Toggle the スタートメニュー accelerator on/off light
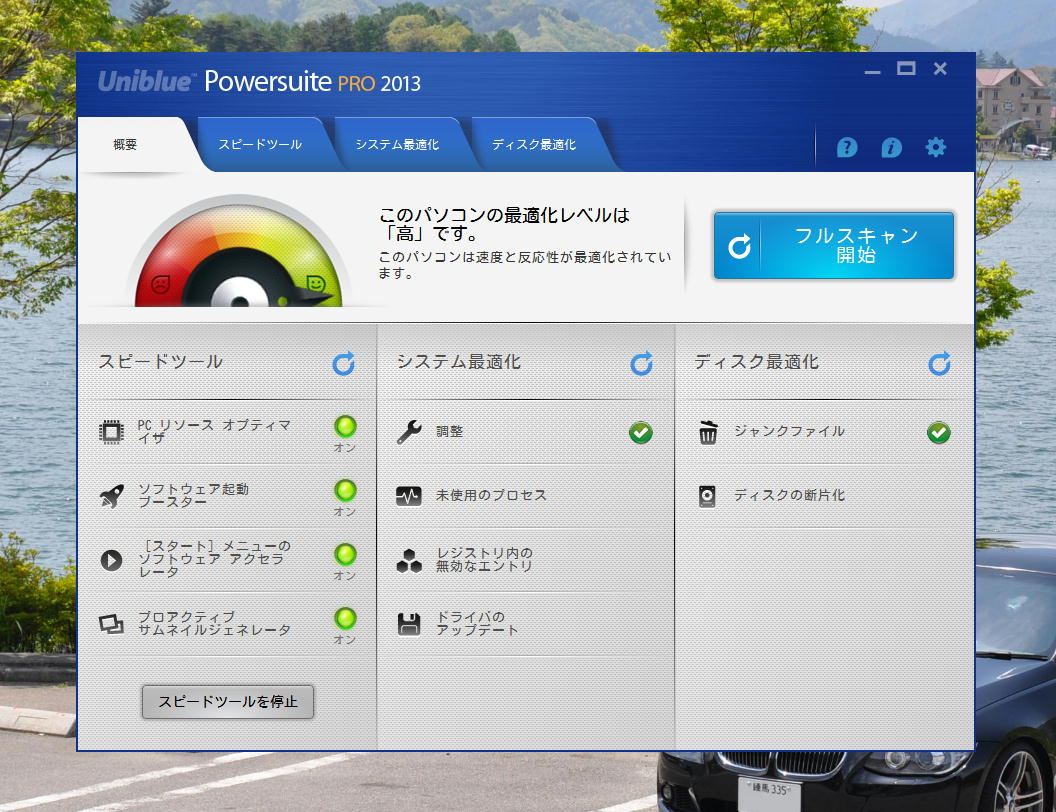This screenshot has width=1056, height=812. coord(345,554)
